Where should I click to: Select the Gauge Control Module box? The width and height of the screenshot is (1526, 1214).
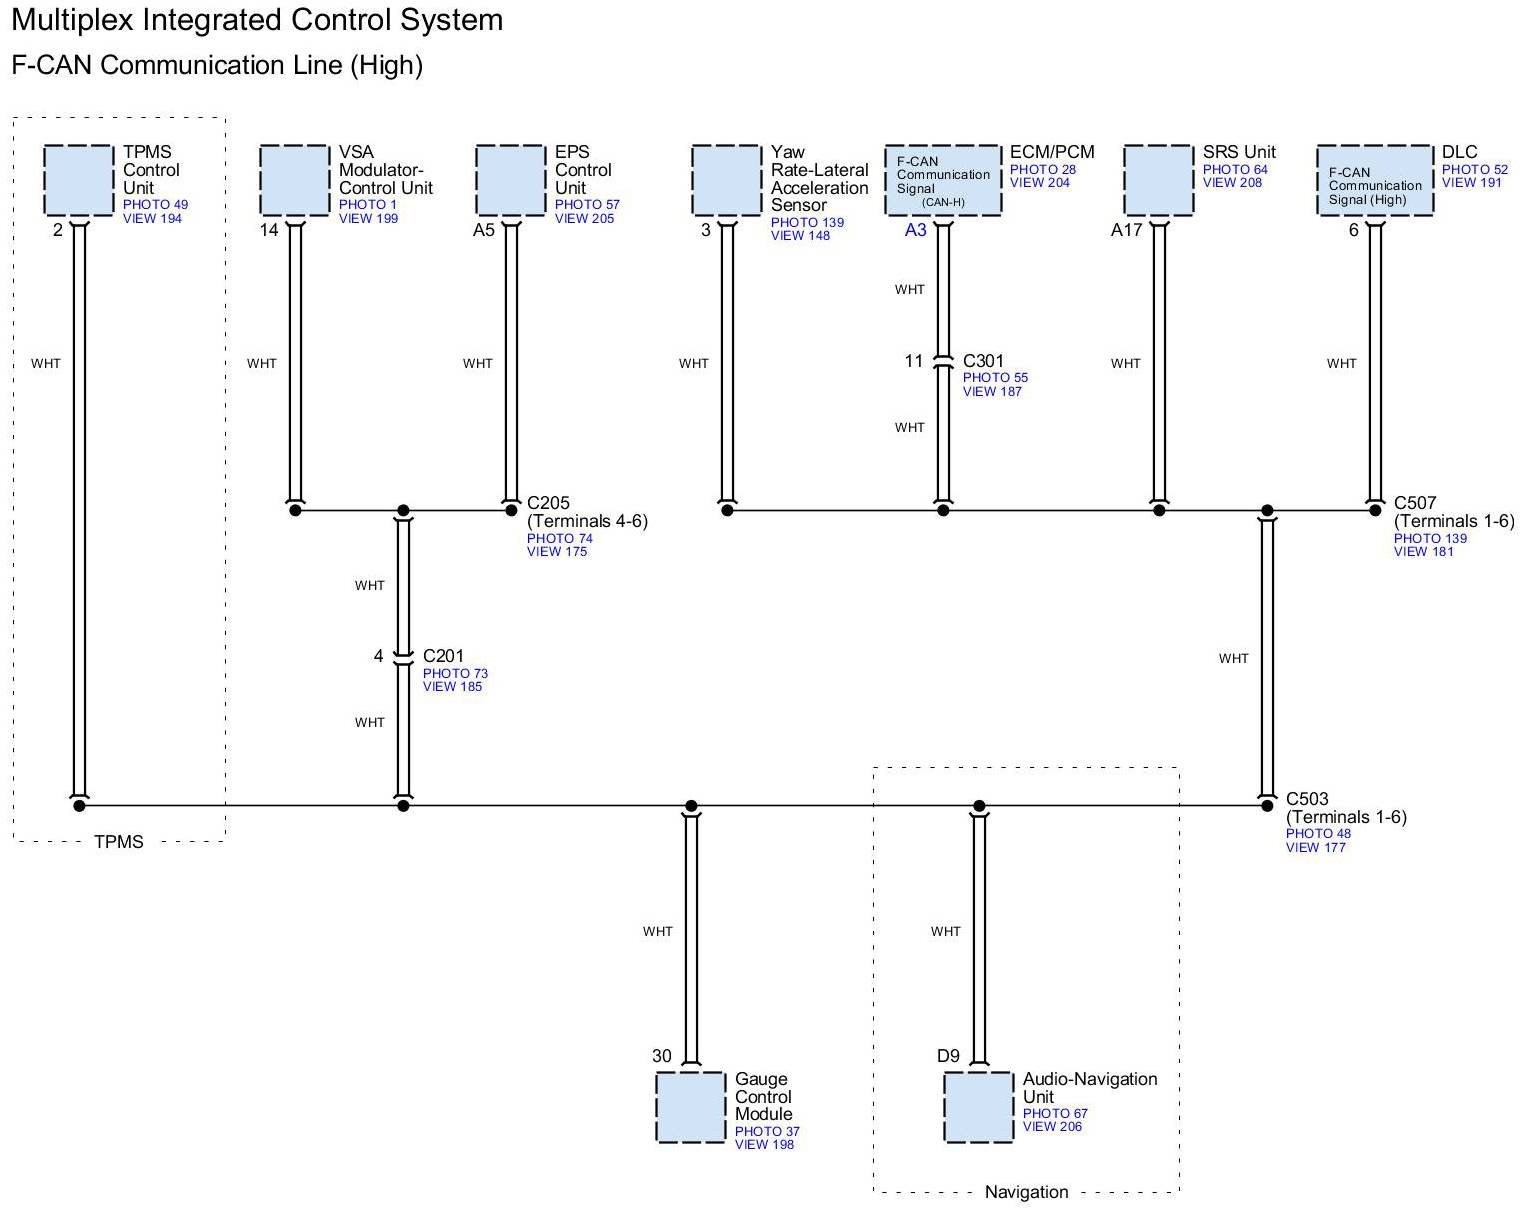tap(691, 1107)
